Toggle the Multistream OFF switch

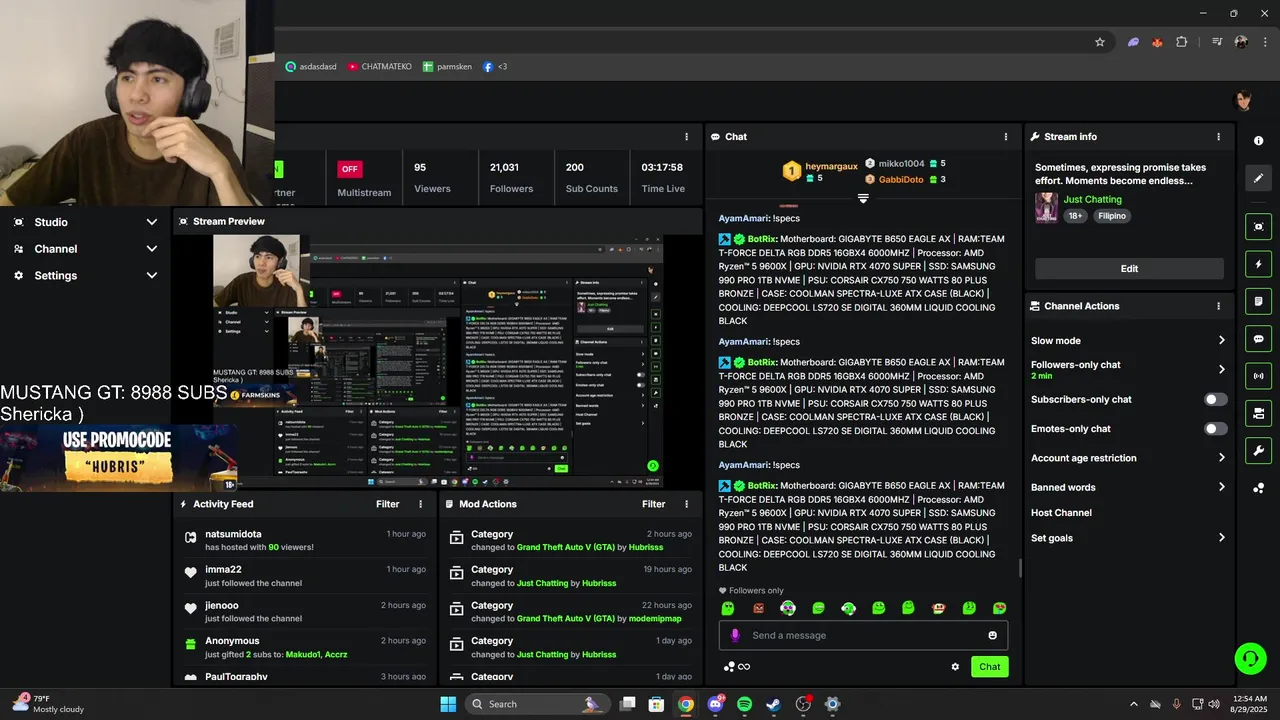click(x=349, y=168)
